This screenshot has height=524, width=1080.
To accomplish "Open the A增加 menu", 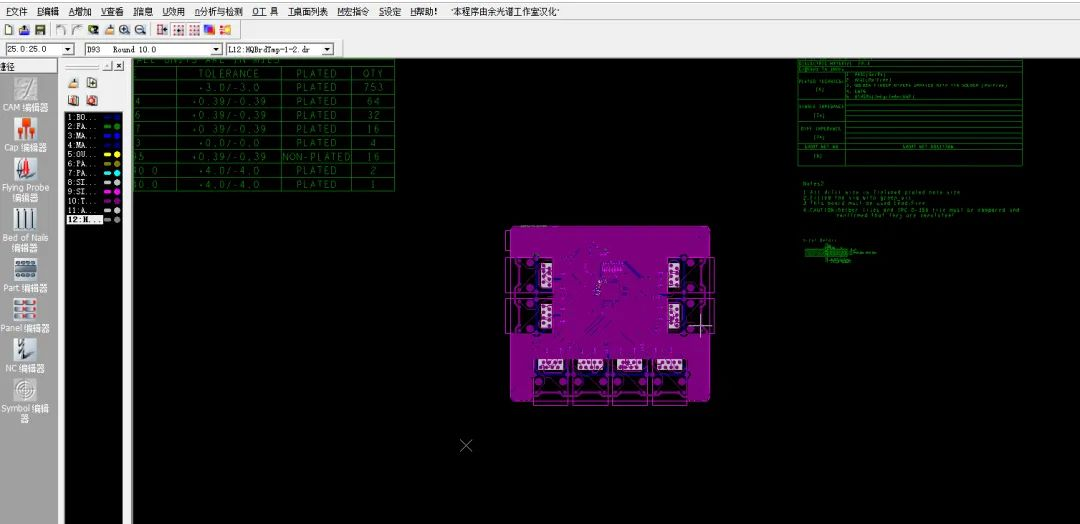I will coord(80,12).
